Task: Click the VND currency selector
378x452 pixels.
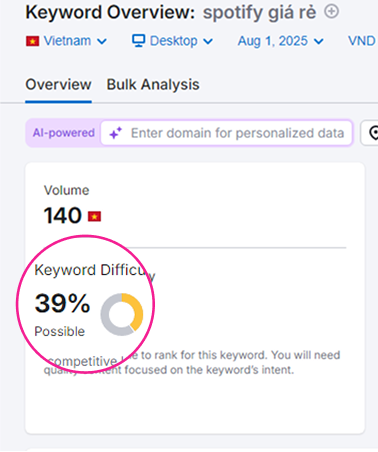Action: pos(363,41)
